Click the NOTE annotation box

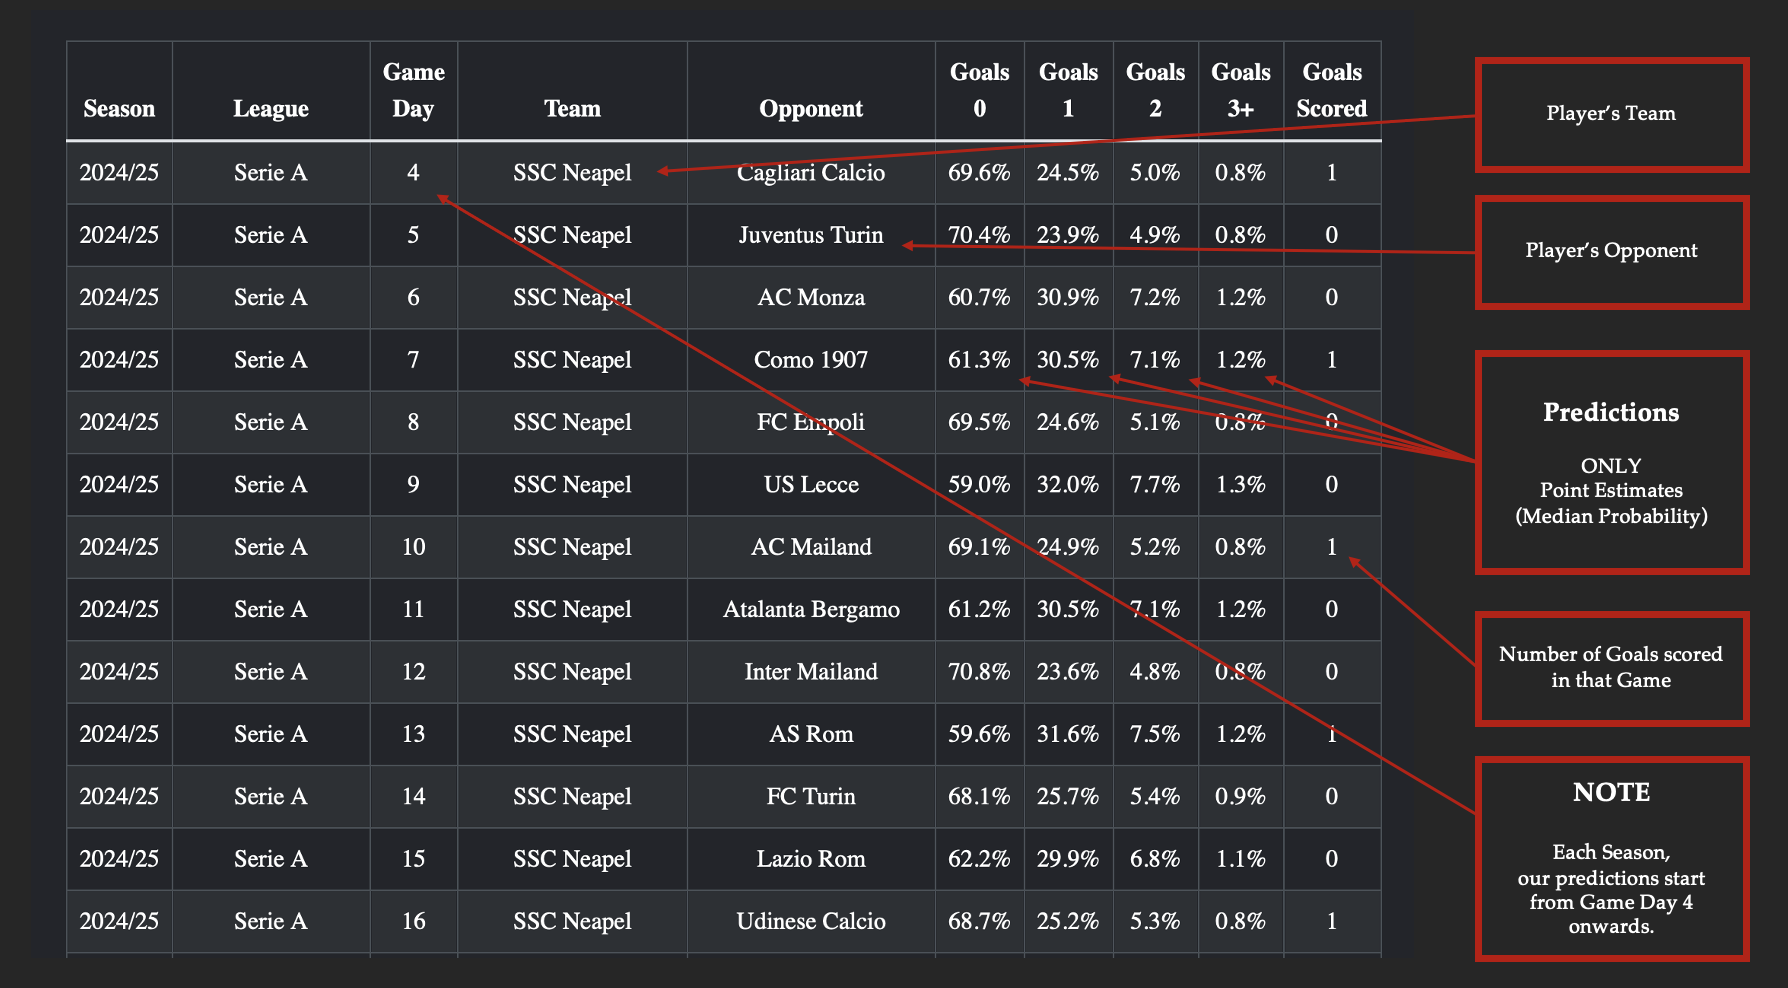click(x=1611, y=858)
